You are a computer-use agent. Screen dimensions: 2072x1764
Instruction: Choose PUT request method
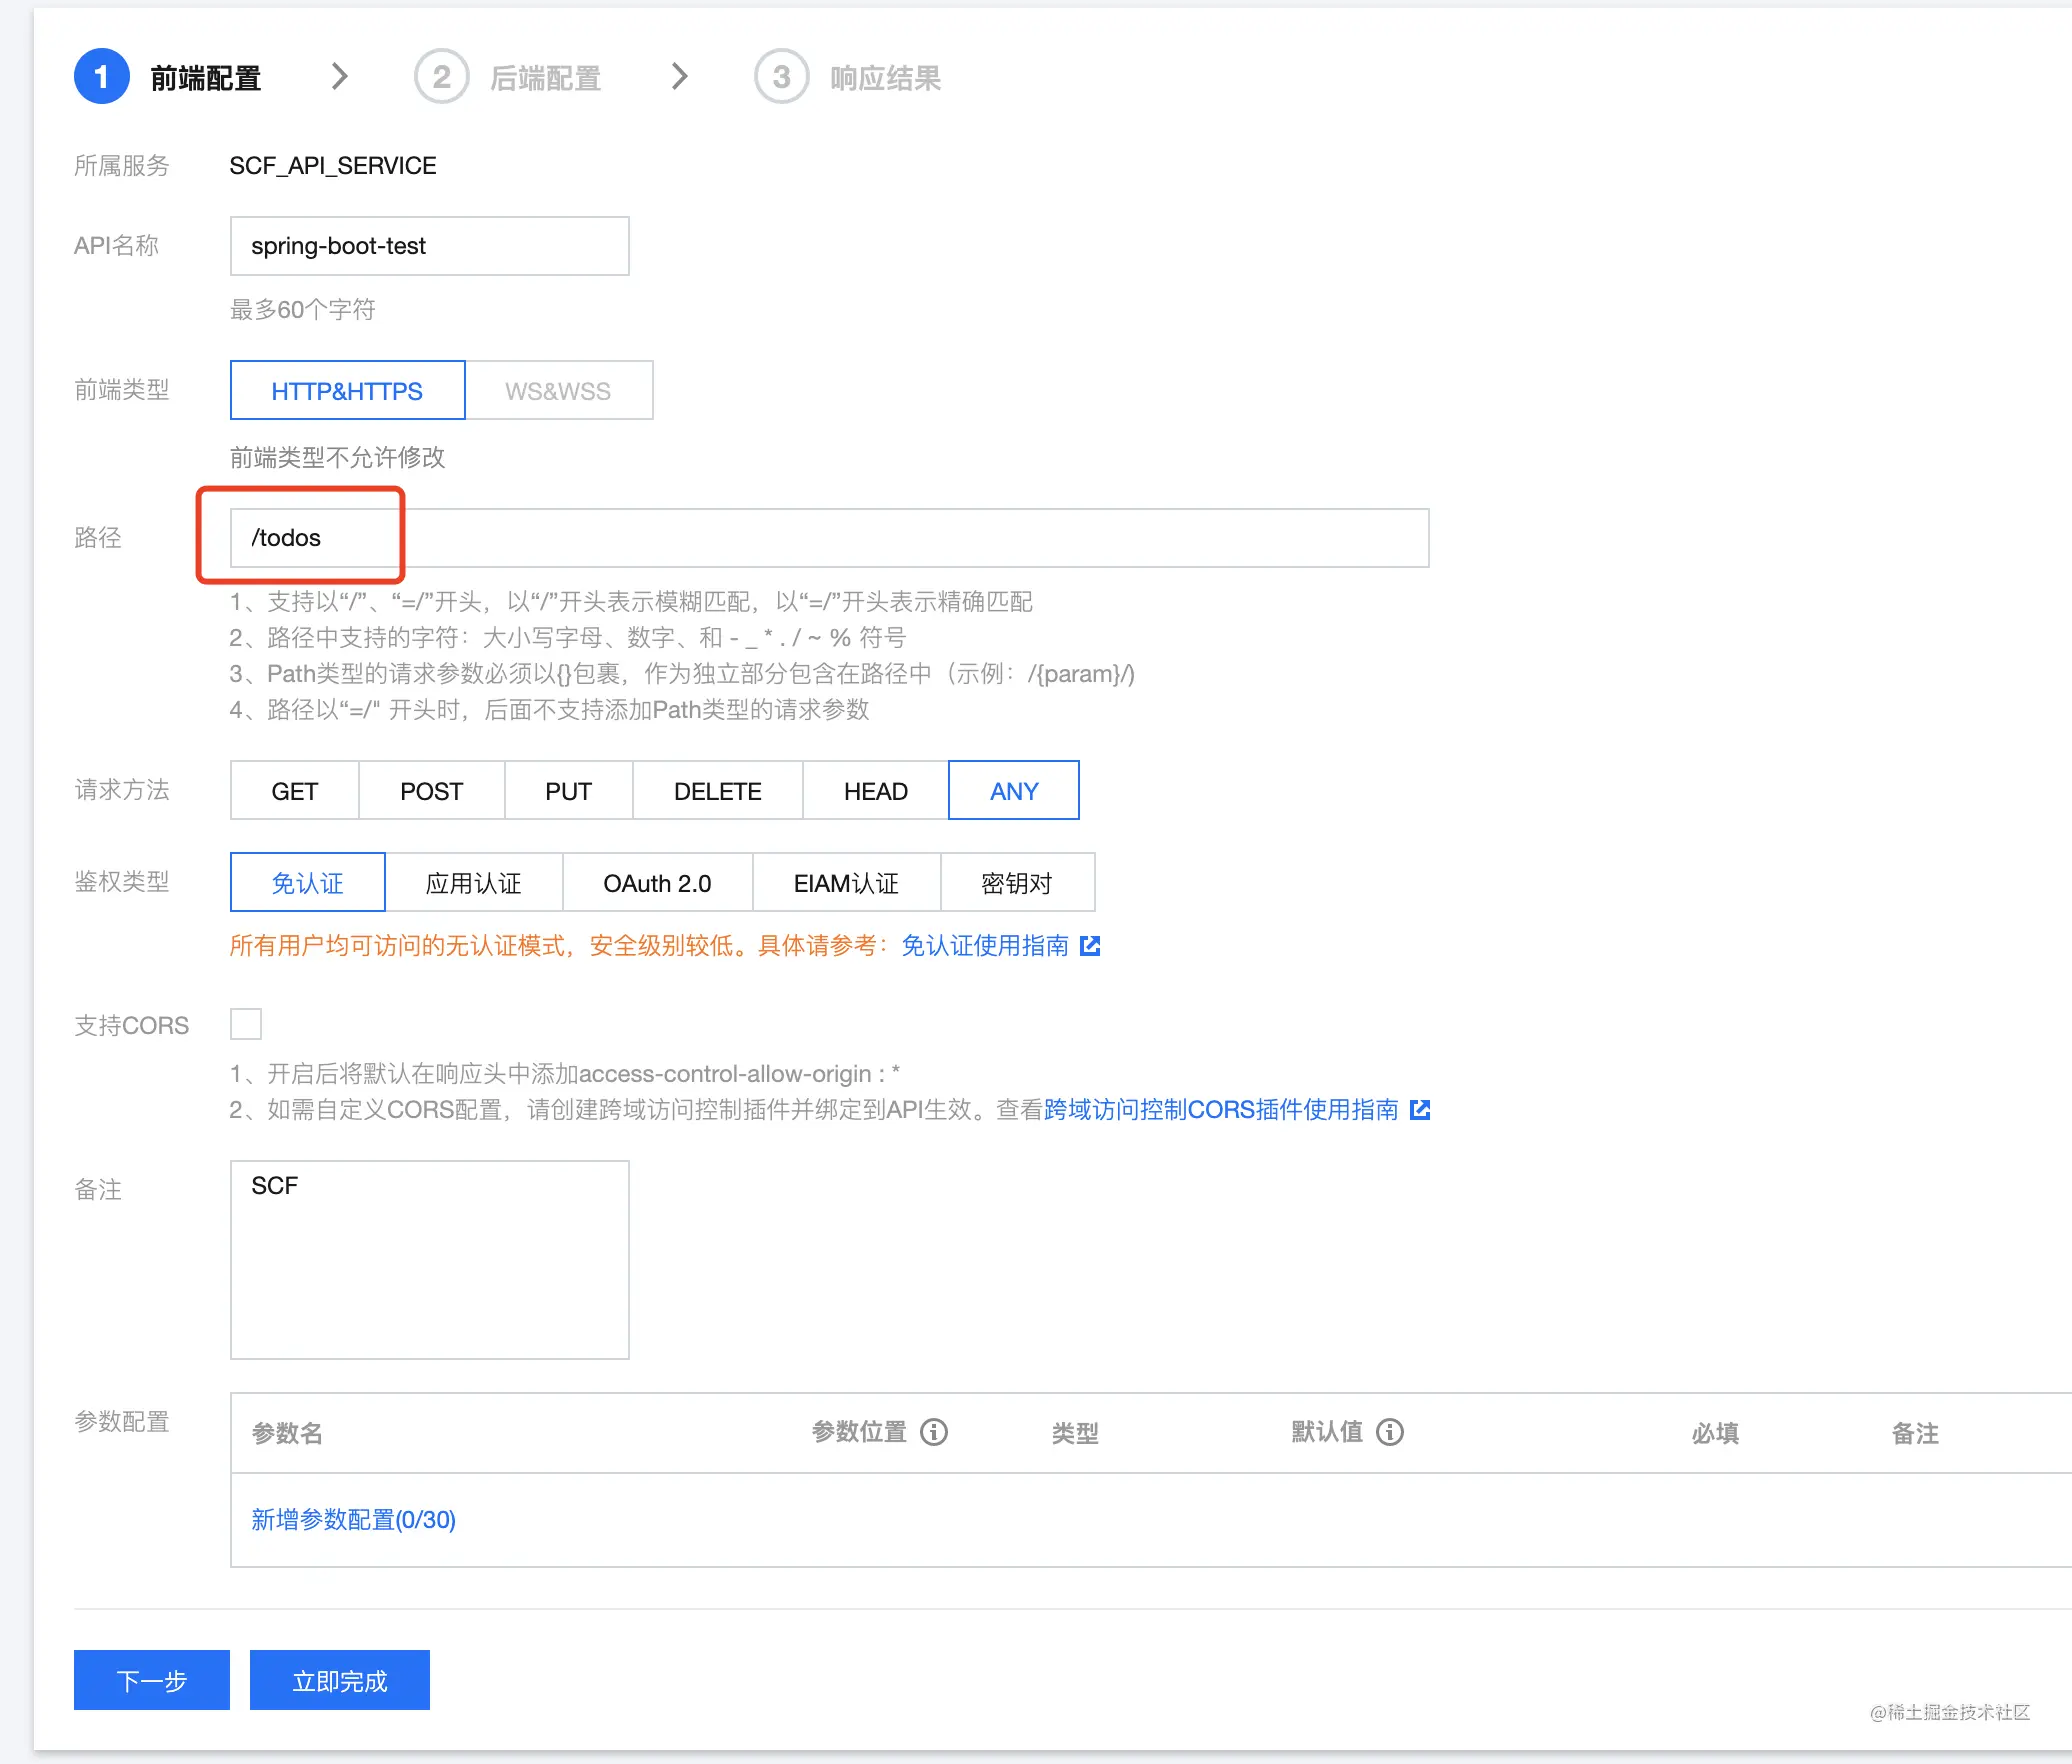(569, 790)
